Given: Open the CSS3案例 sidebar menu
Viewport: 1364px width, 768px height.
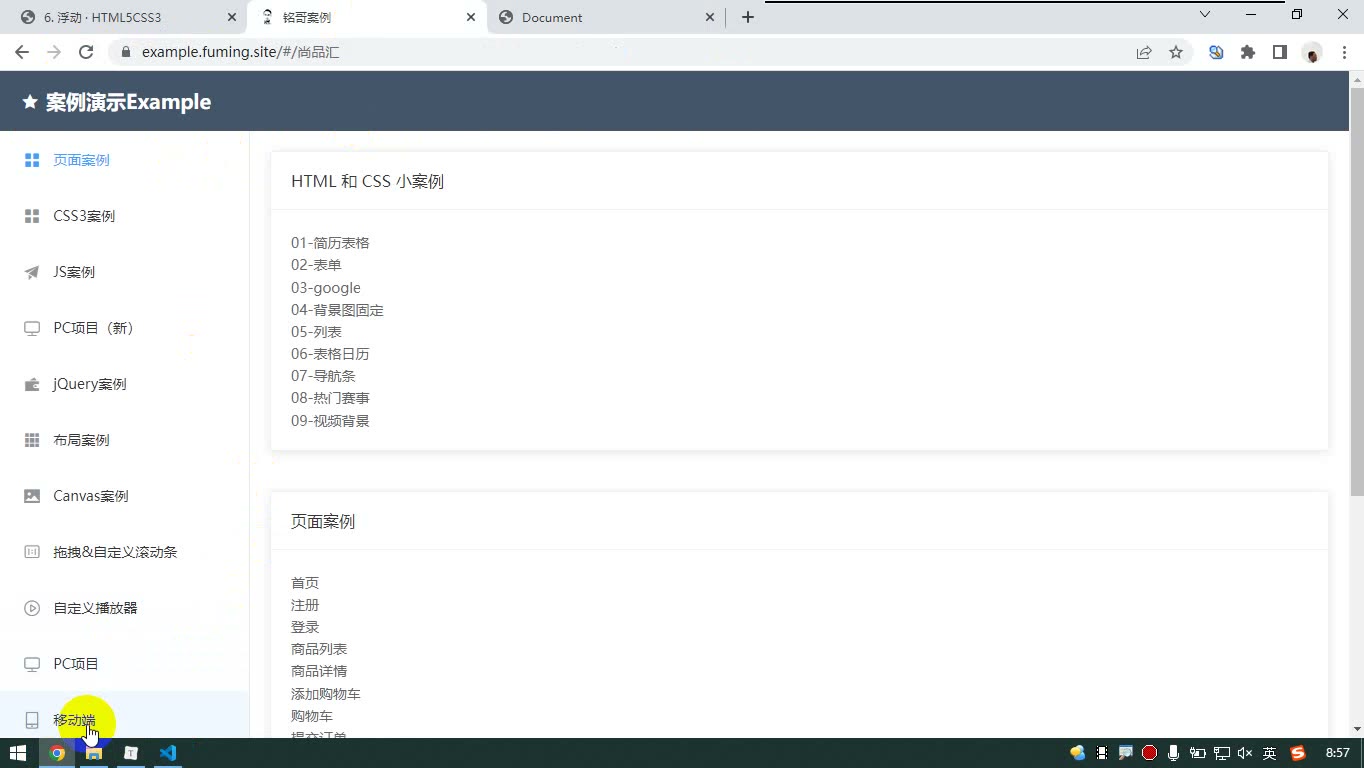Looking at the screenshot, I should (124, 216).
